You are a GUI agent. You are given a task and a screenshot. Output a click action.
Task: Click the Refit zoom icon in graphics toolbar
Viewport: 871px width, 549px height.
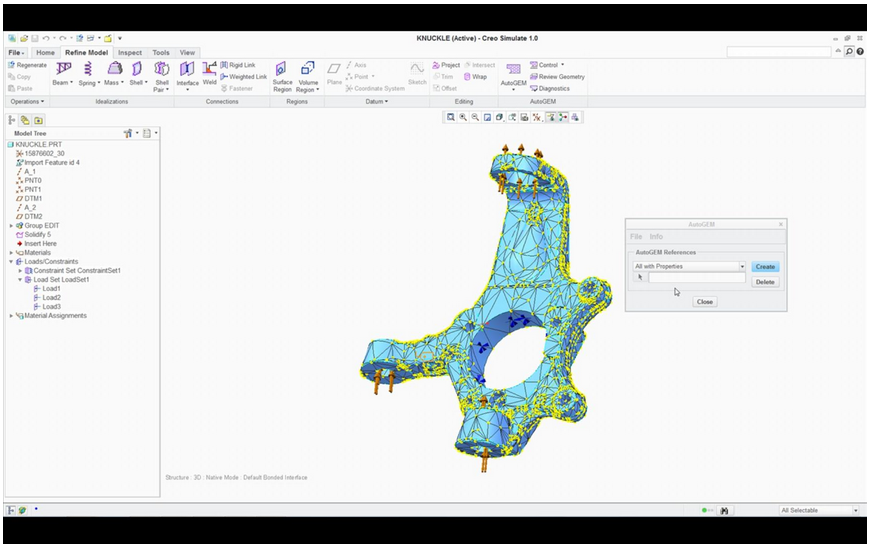coord(451,117)
